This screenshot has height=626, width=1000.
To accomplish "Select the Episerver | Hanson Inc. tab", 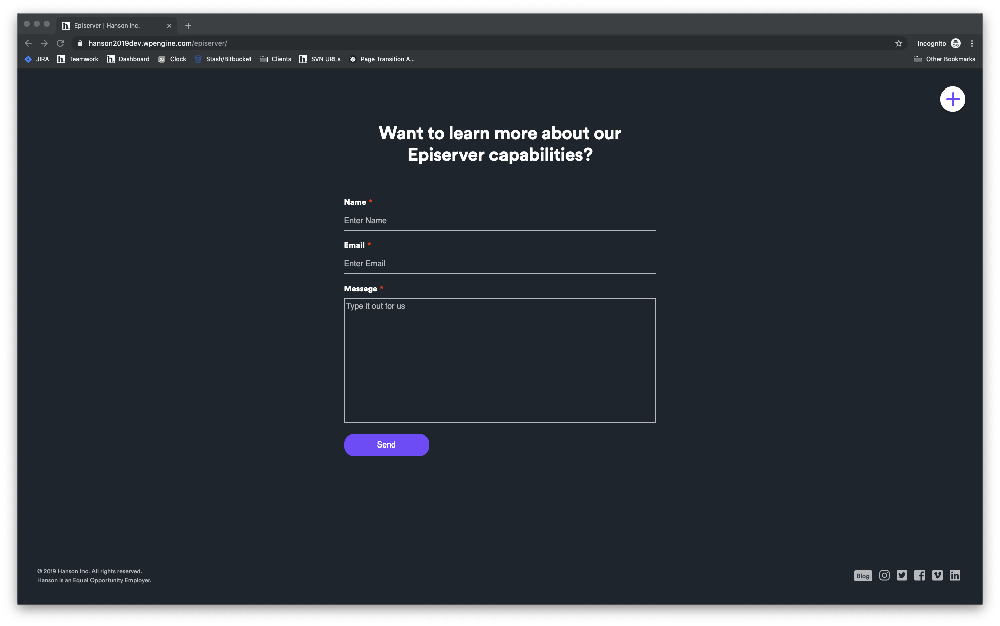I will (116, 25).
